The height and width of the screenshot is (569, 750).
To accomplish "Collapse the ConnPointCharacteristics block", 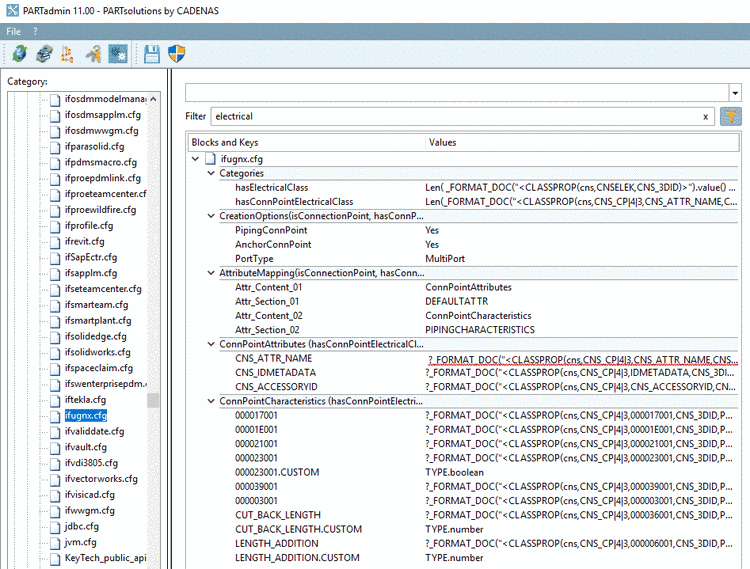I will pos(210,401).
